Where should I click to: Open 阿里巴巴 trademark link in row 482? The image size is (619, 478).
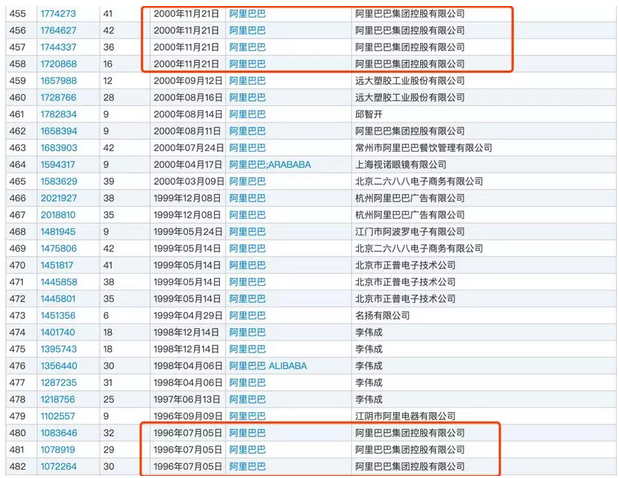pos(248,467)
